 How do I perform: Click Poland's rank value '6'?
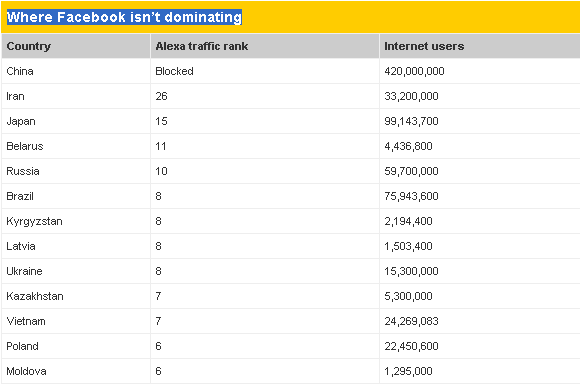[x=158, y=346]
